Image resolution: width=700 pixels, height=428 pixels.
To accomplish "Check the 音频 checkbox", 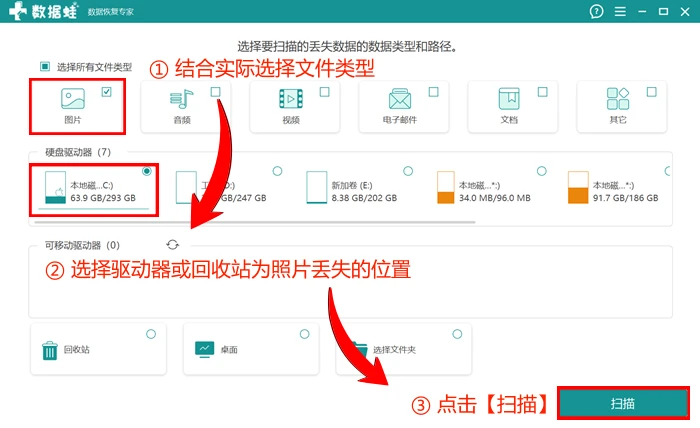I will 216,92.
